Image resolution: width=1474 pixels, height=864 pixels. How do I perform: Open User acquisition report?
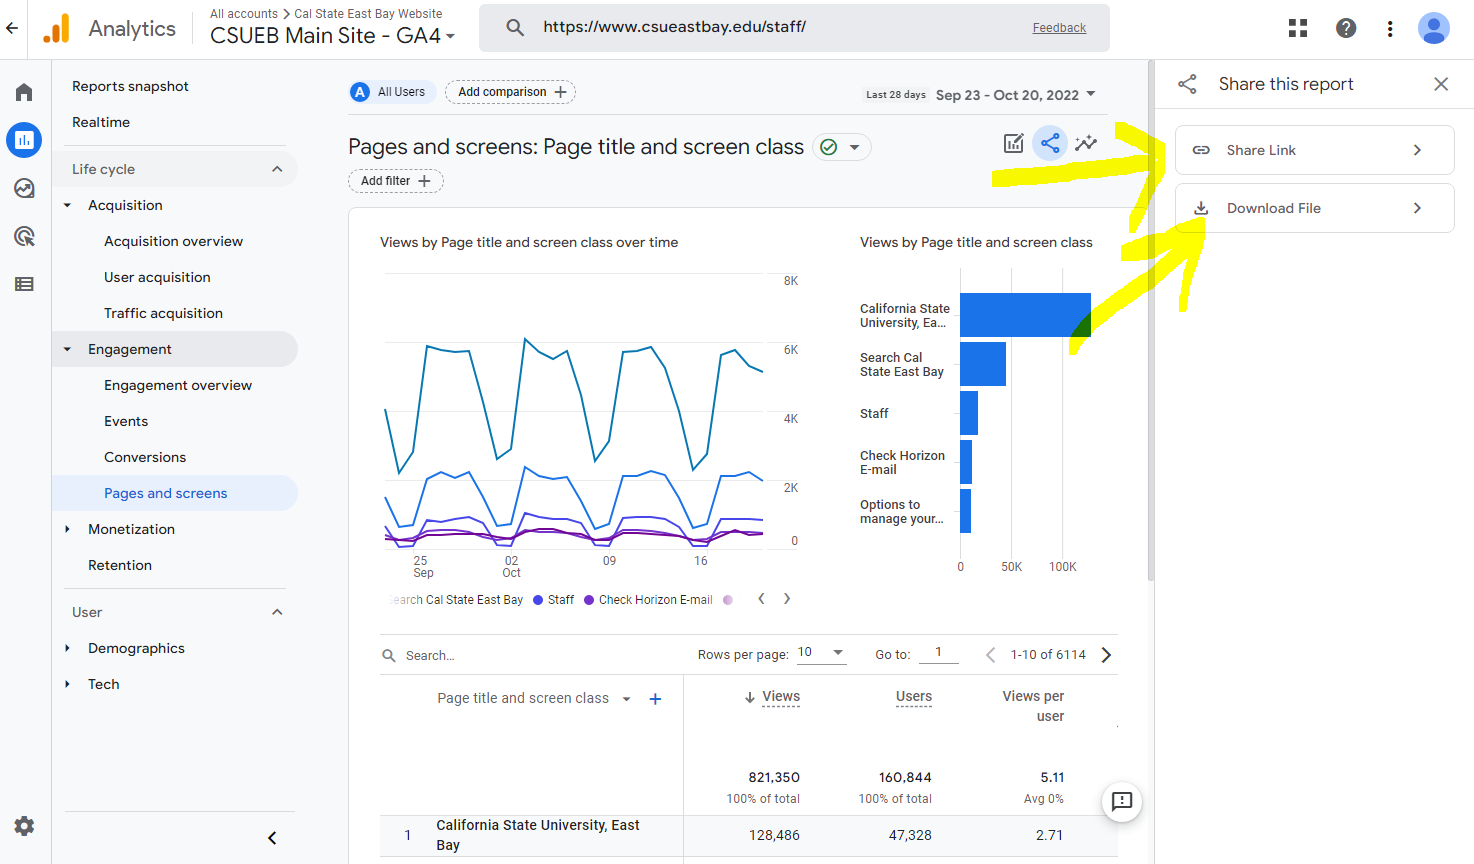(x=157, y=277)
